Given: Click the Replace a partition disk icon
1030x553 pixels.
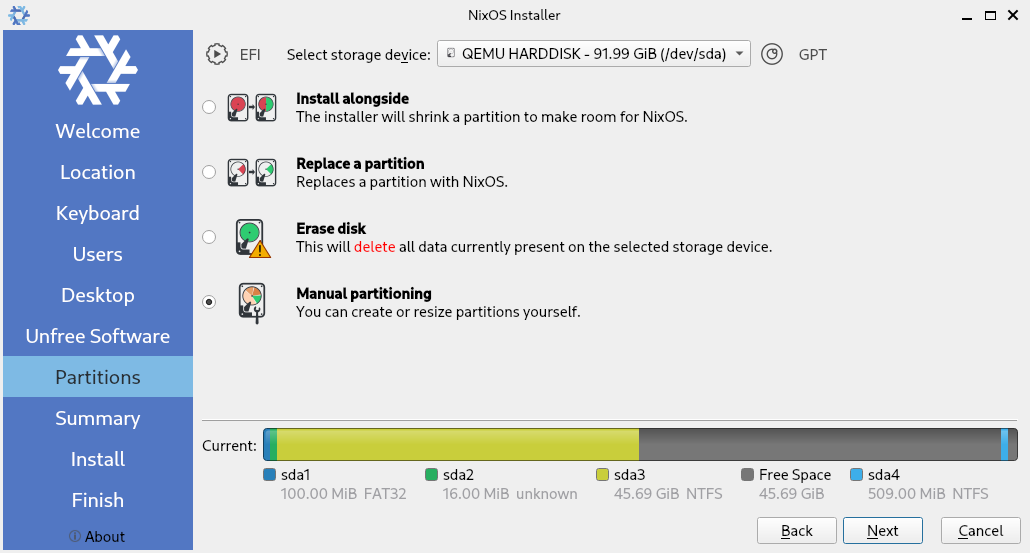Looking at the screenshot, I should click(x=251, y=172).
